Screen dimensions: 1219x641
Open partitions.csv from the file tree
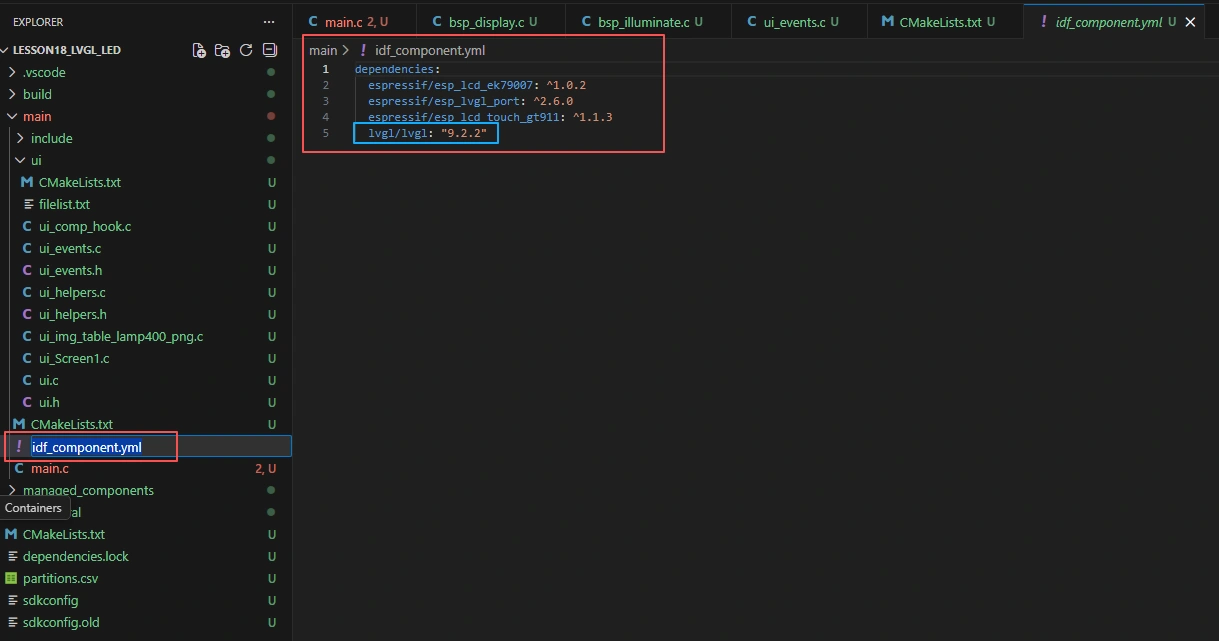(60, 578)
